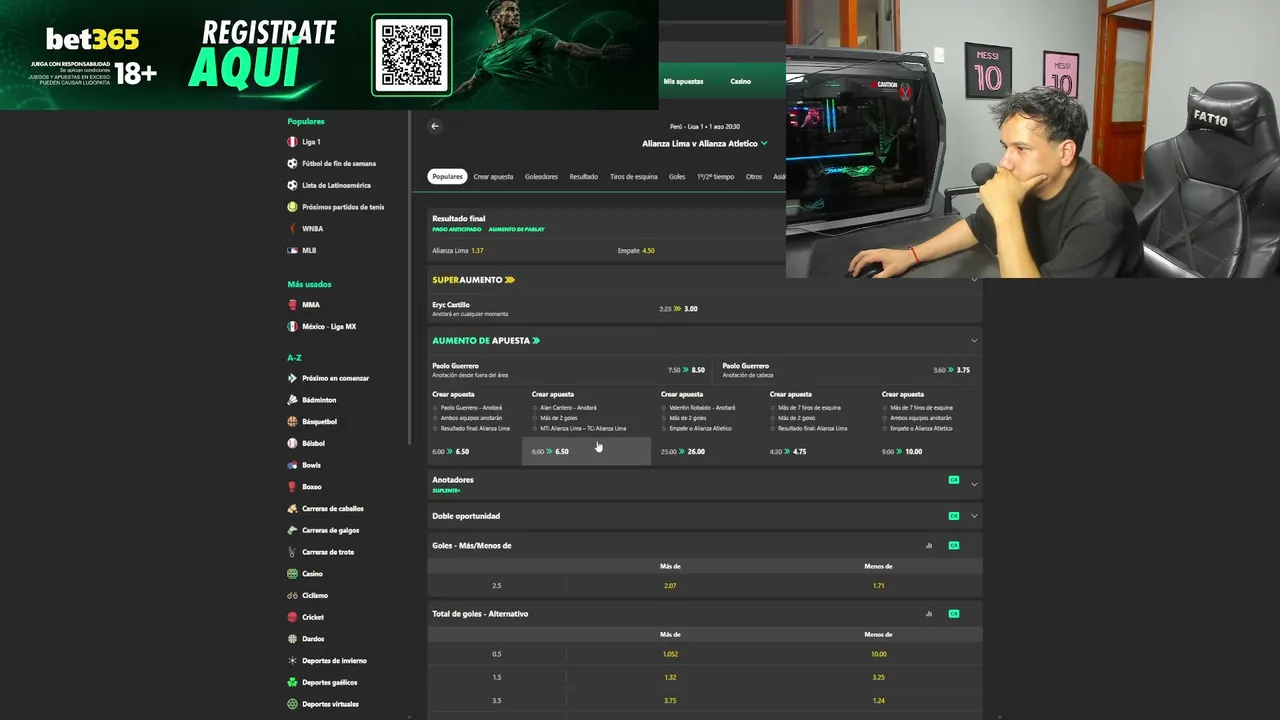
Task: Click the Casino icon in the sidebar
Action: click(x=292, y=574)
